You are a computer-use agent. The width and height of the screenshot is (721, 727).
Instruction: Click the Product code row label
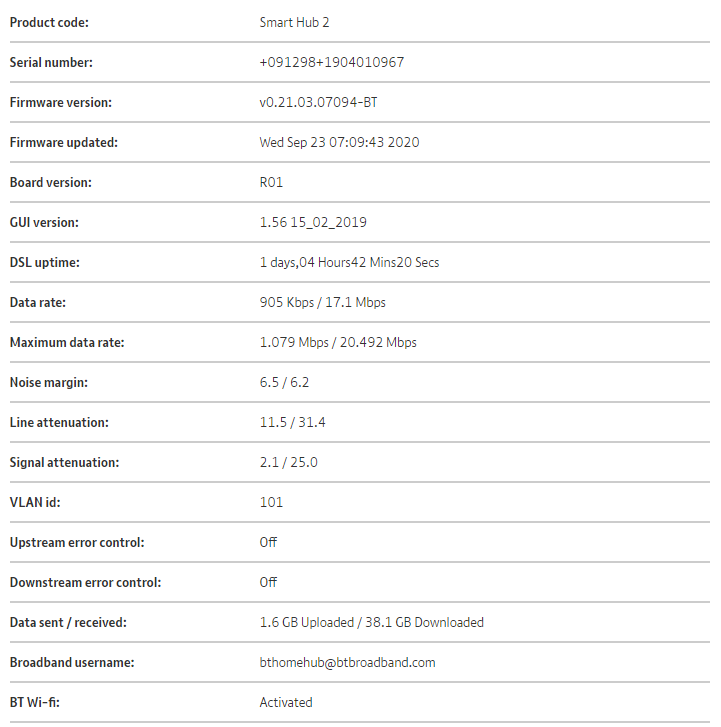[x=48, y=22]
